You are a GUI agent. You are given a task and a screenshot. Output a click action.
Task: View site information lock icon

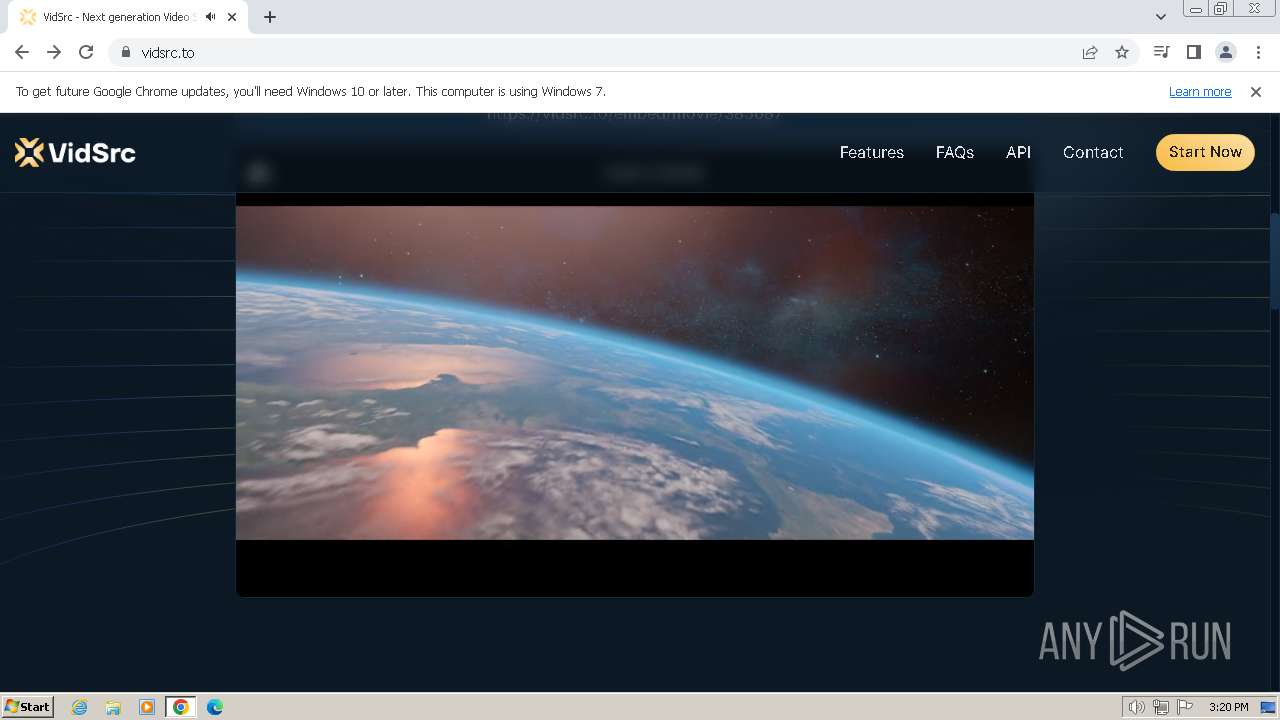tap(125, 52)
